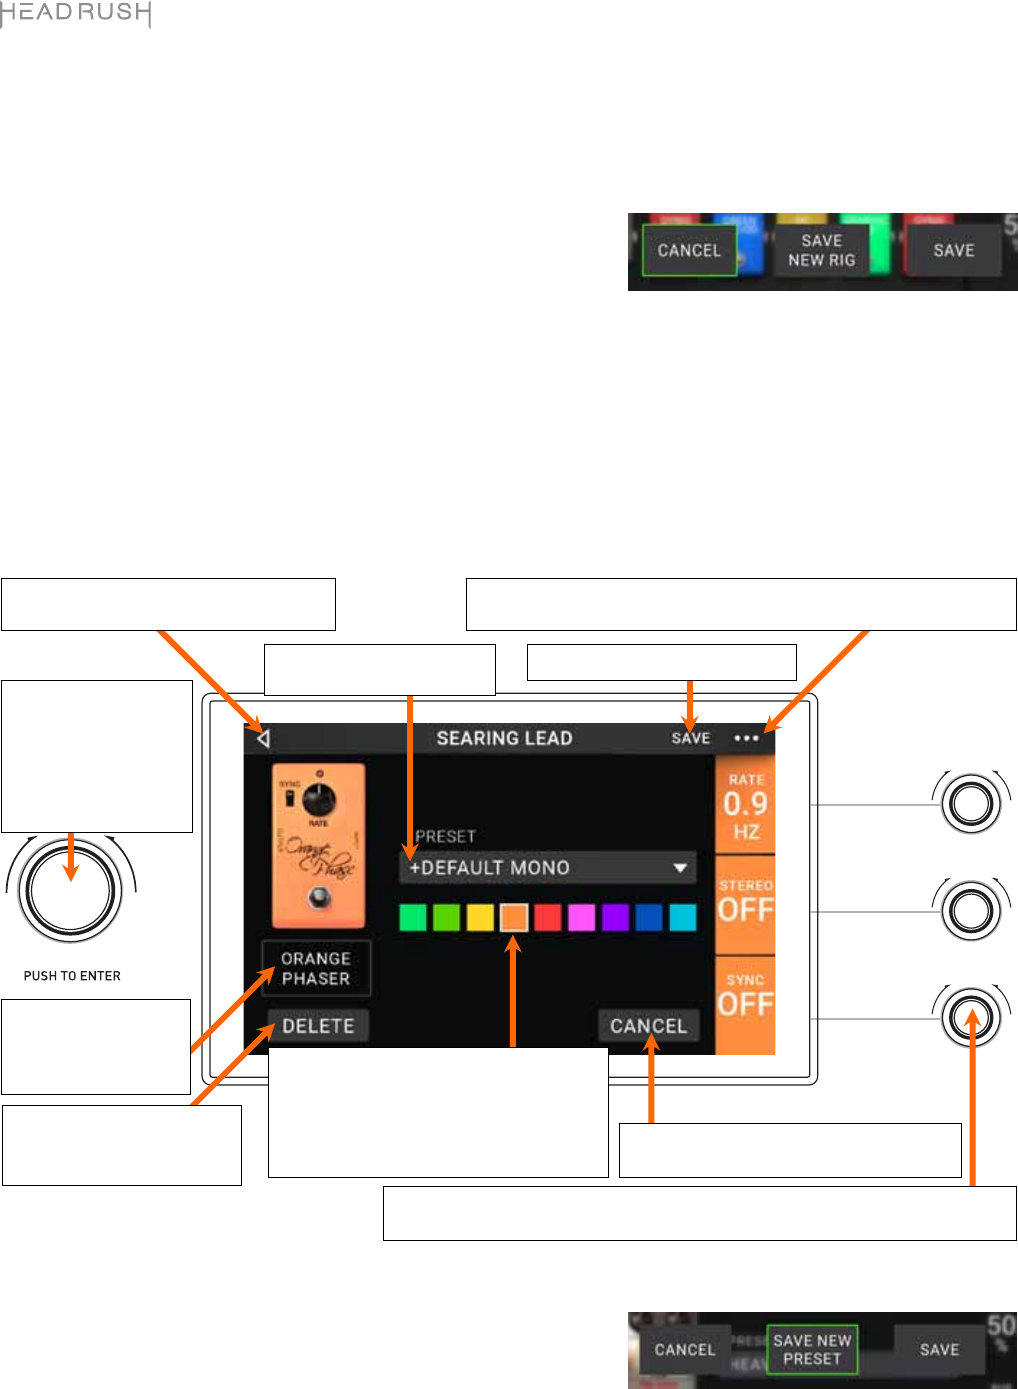Open the three-dots options menu

[746, 739]
